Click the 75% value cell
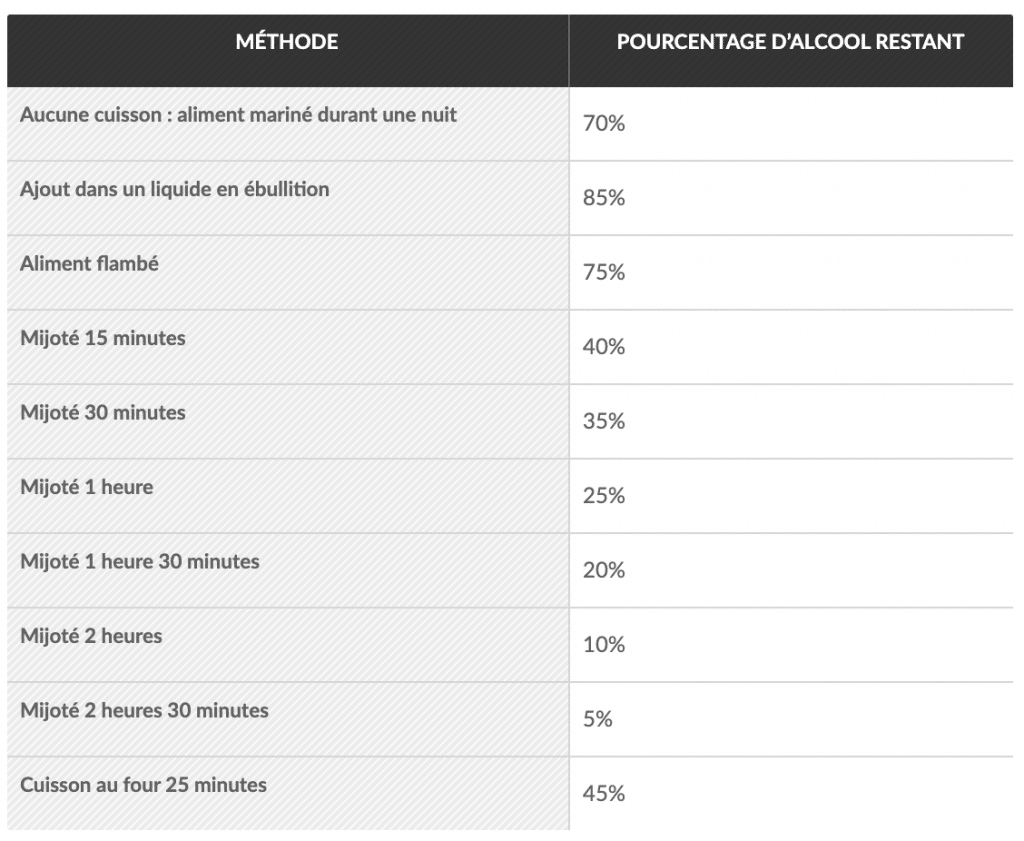 pyautogui.click(x=604, y=273)
